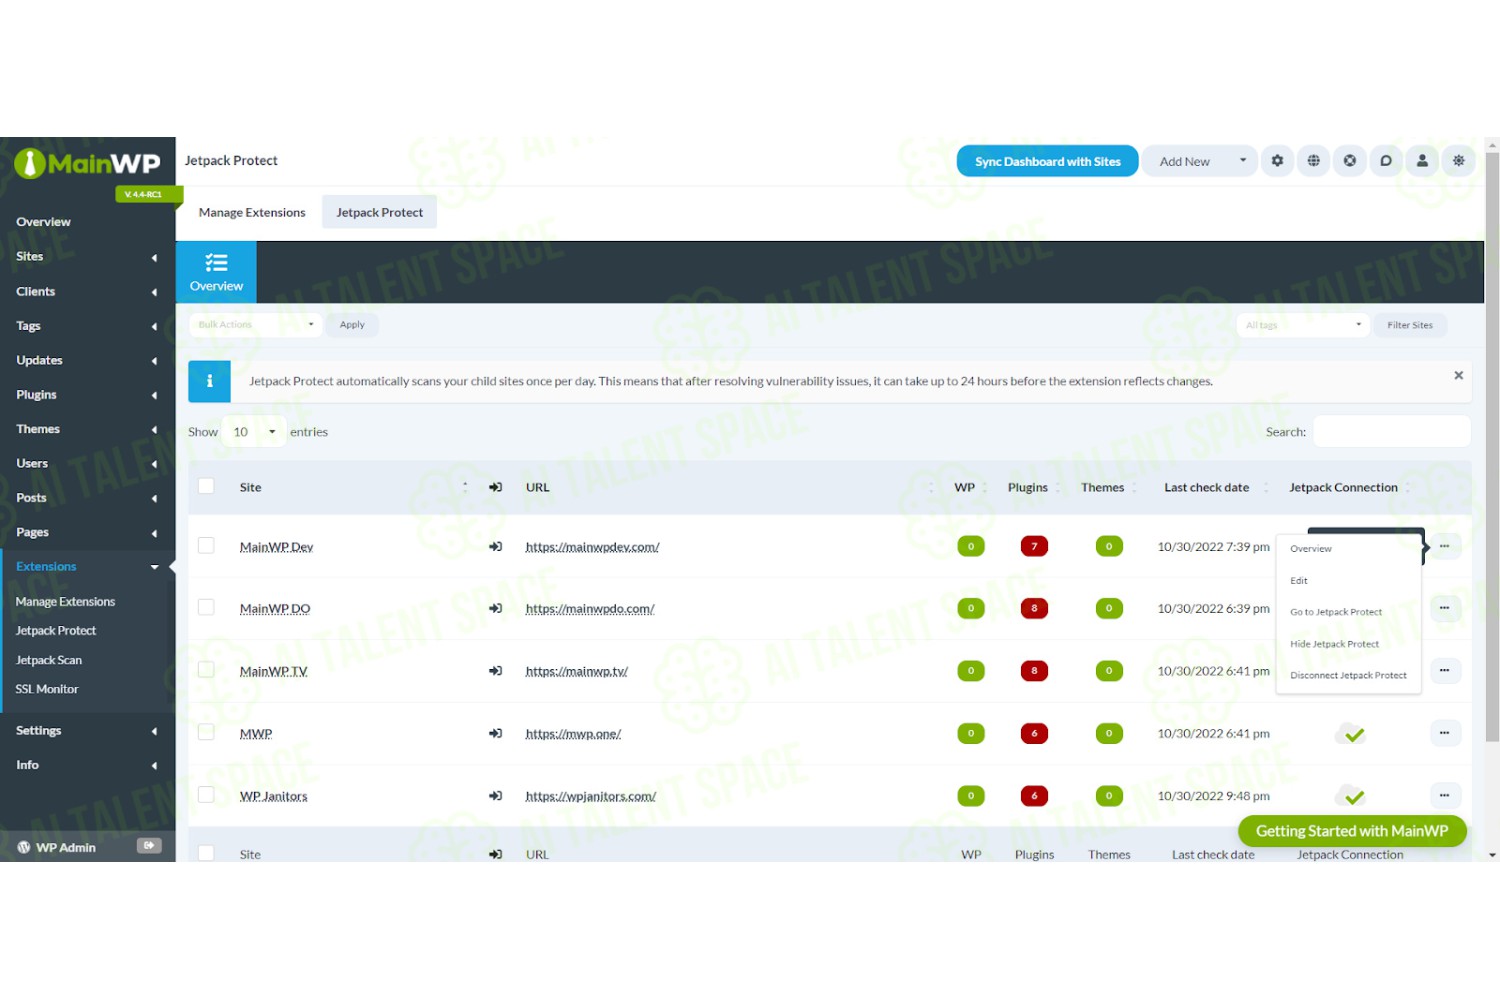Click Sync Dashboard with Sites button

coord(1047,161)
